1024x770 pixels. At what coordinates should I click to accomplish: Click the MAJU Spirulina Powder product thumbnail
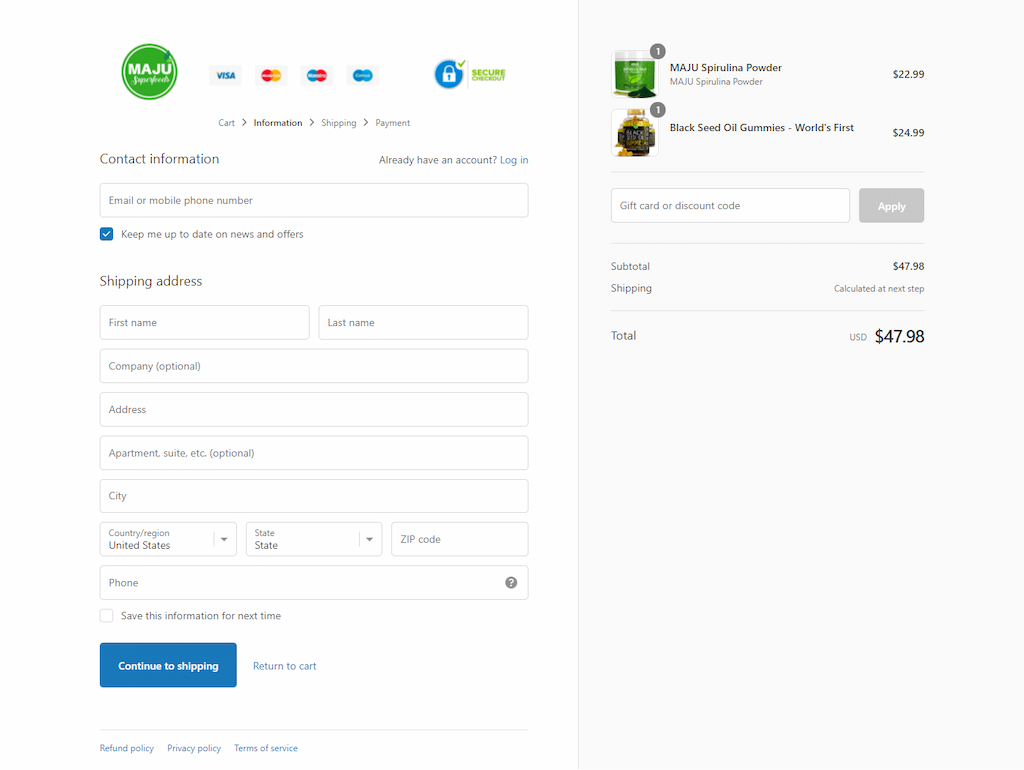click(634, 74)
